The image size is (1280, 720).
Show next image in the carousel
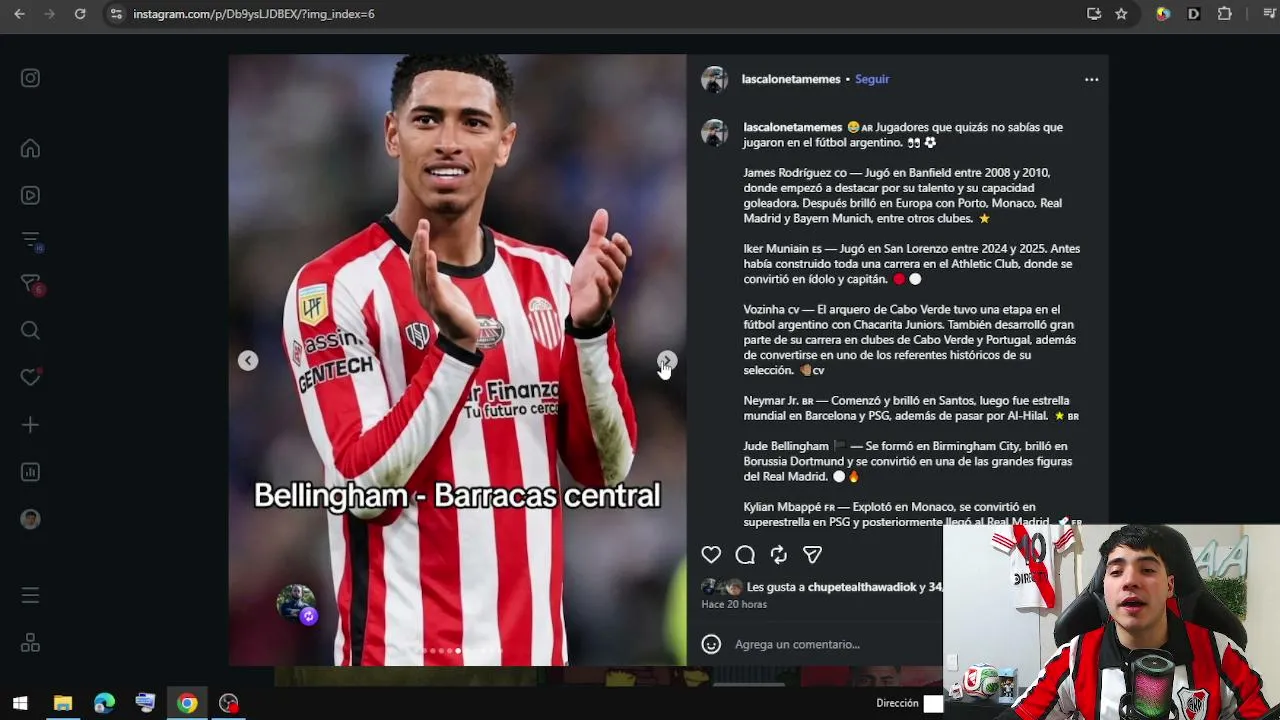tap(667, 361)
